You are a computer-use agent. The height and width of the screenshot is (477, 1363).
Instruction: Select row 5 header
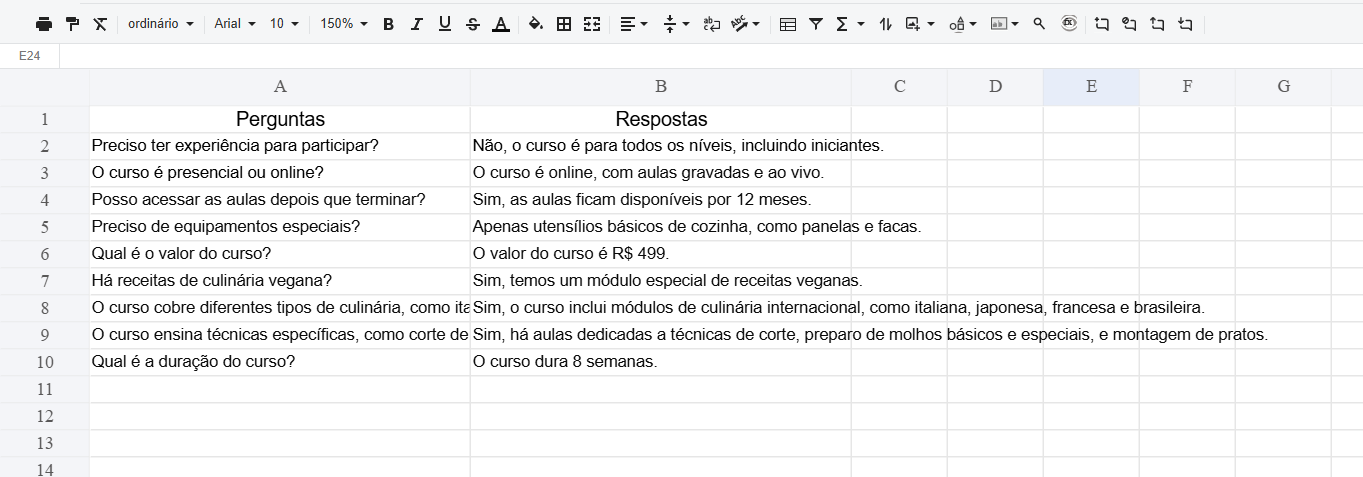[x=44, y=227]
